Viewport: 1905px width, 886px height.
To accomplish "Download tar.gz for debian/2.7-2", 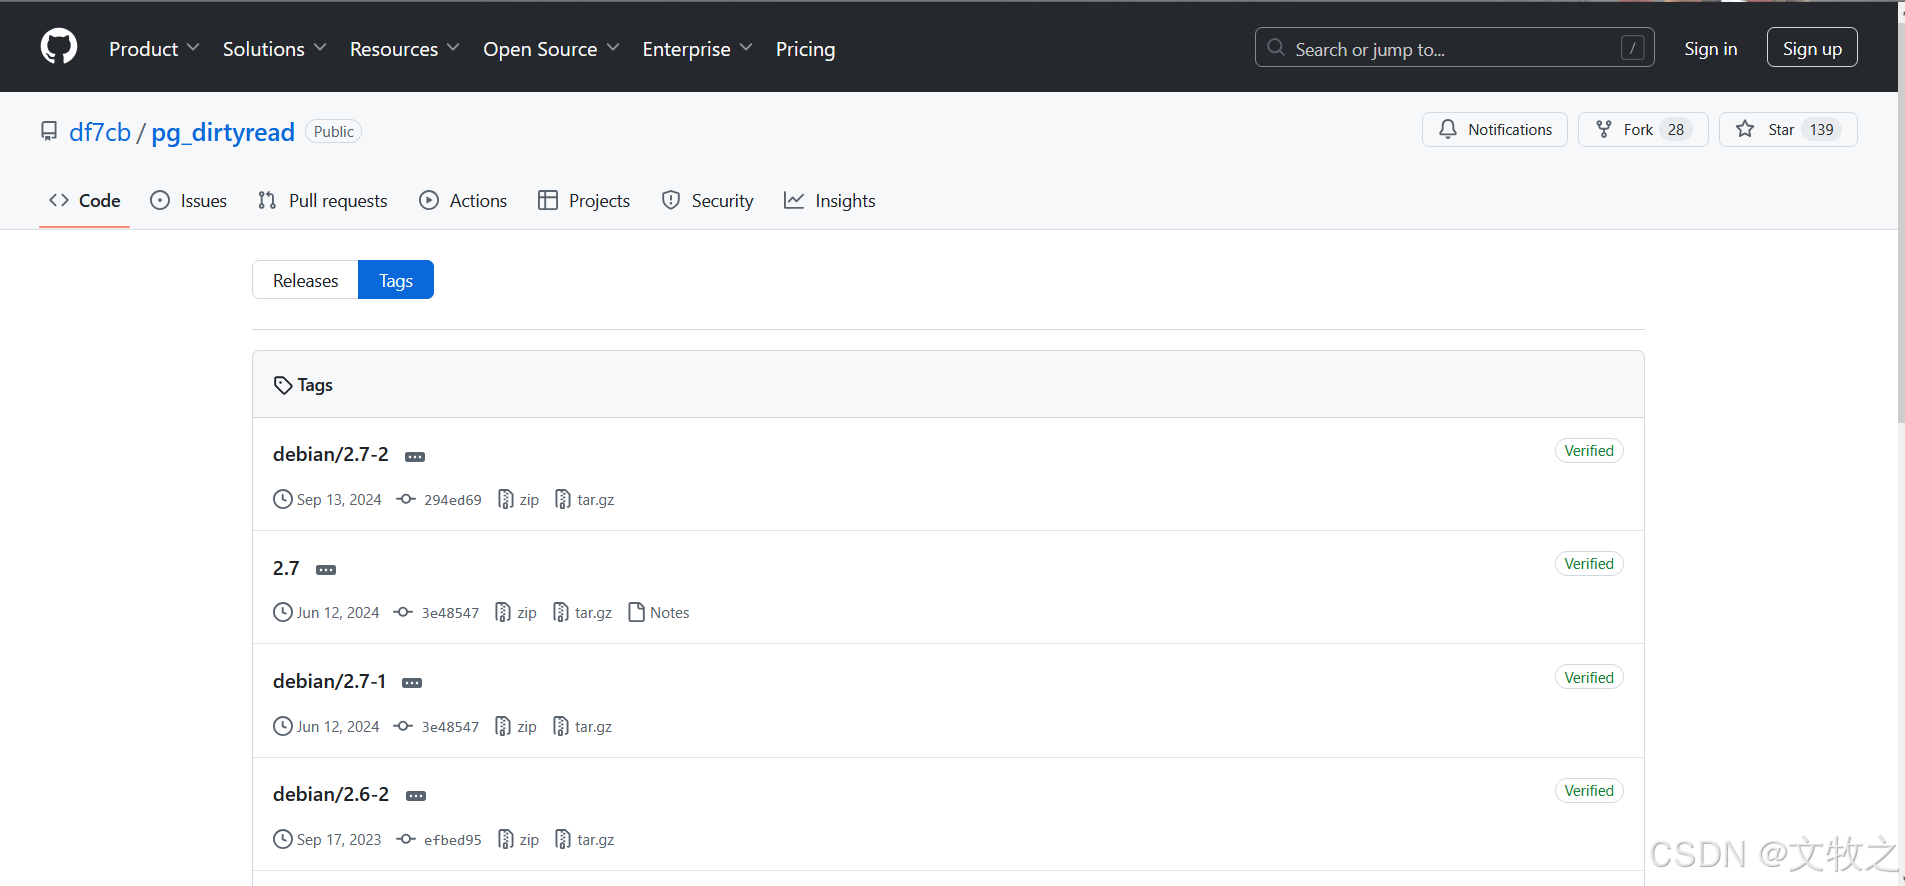I will 585,500.
